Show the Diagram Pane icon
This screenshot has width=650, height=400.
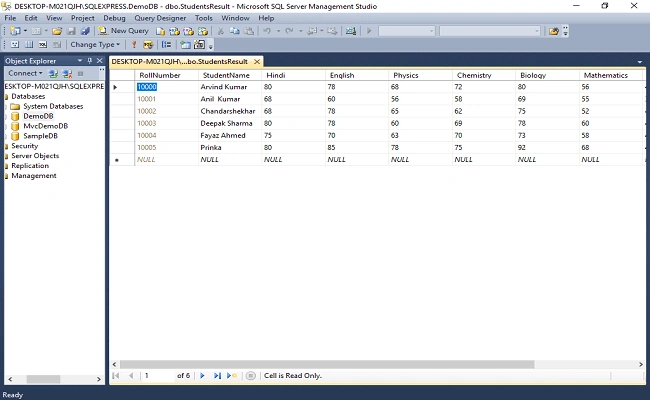click(15, 44)
